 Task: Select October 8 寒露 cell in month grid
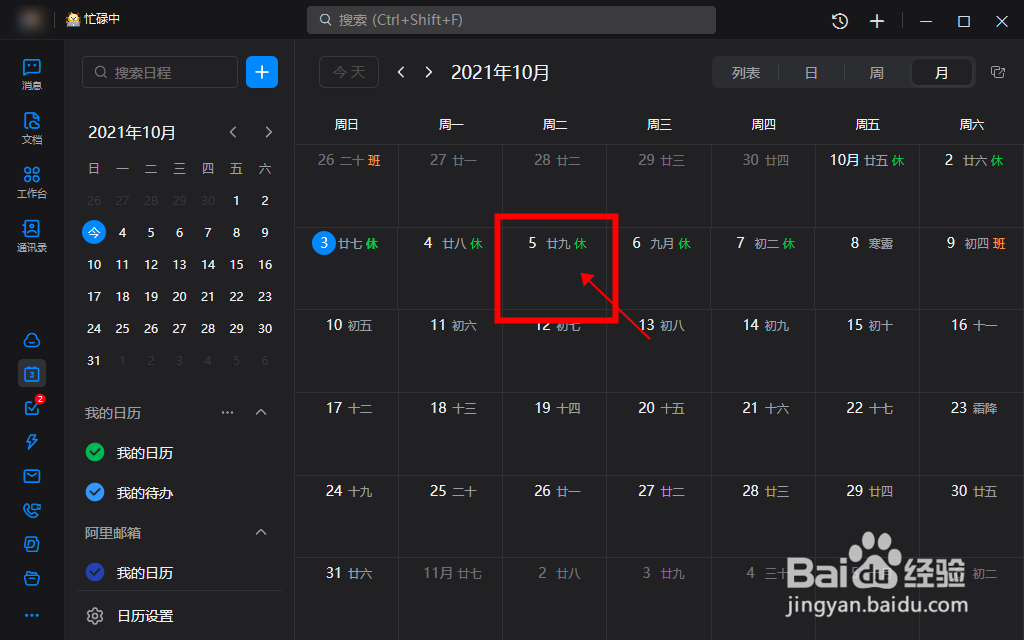(x=867, y=268)
